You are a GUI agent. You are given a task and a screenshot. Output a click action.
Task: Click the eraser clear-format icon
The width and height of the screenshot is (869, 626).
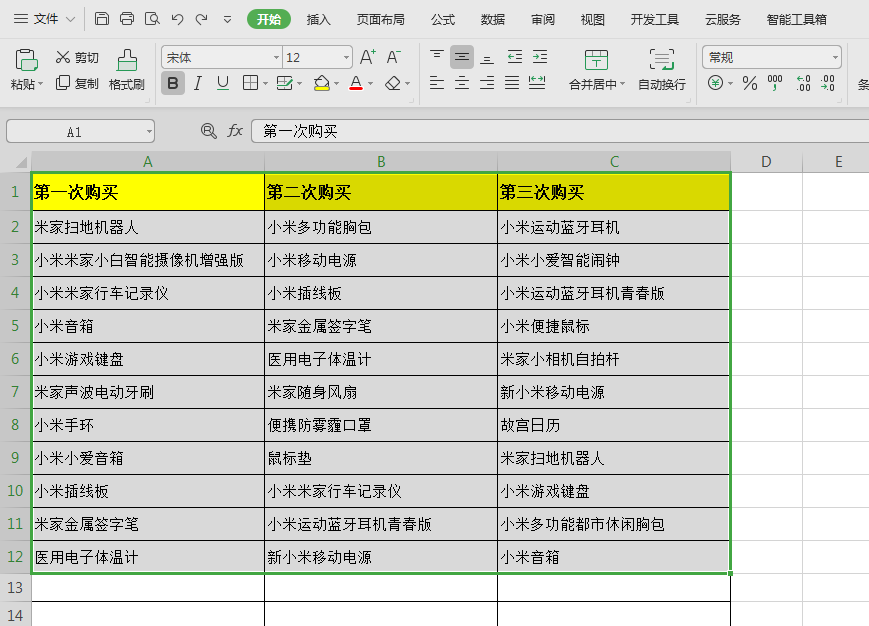(393, 84)
